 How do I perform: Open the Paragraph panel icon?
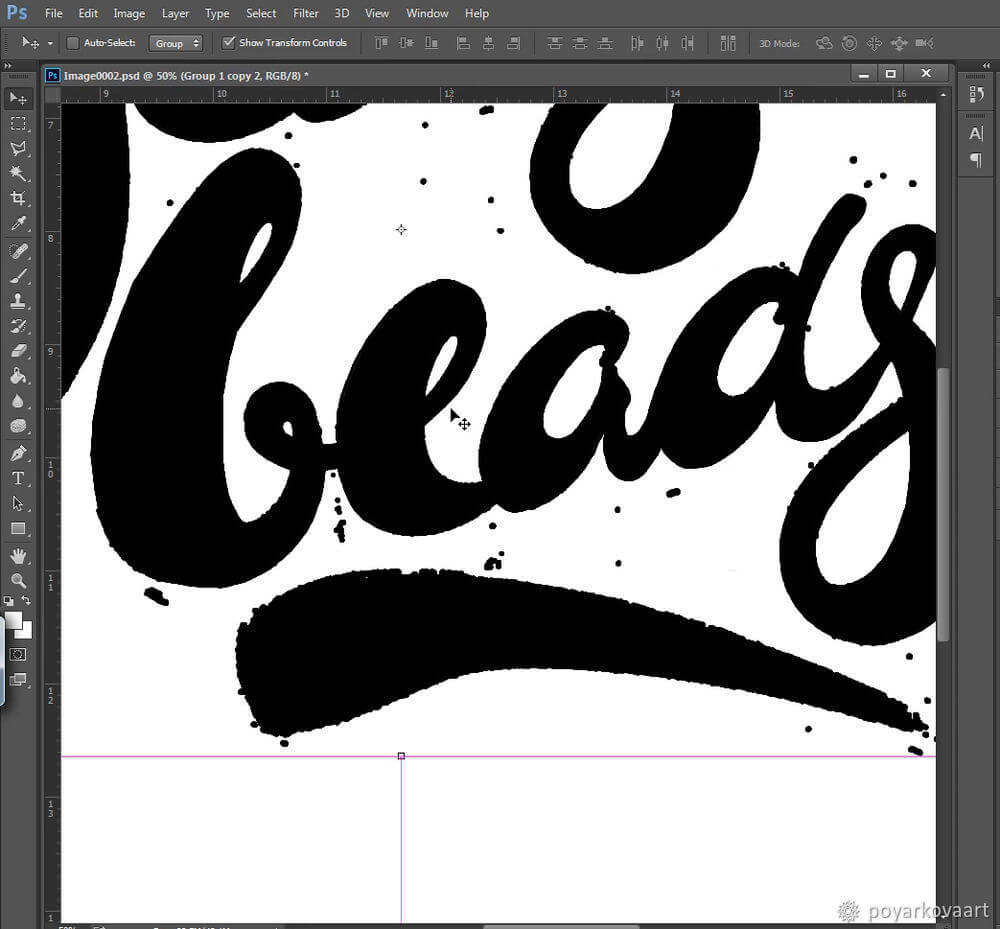976,159
